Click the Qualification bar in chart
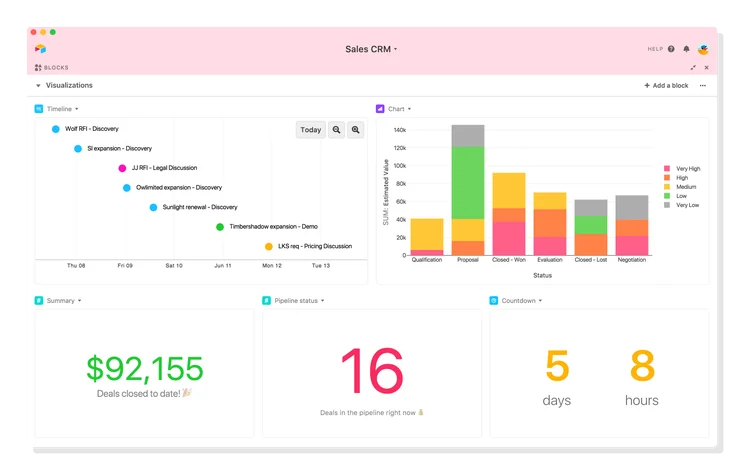This screenshot has width=744, height=474. click(427, 237)
